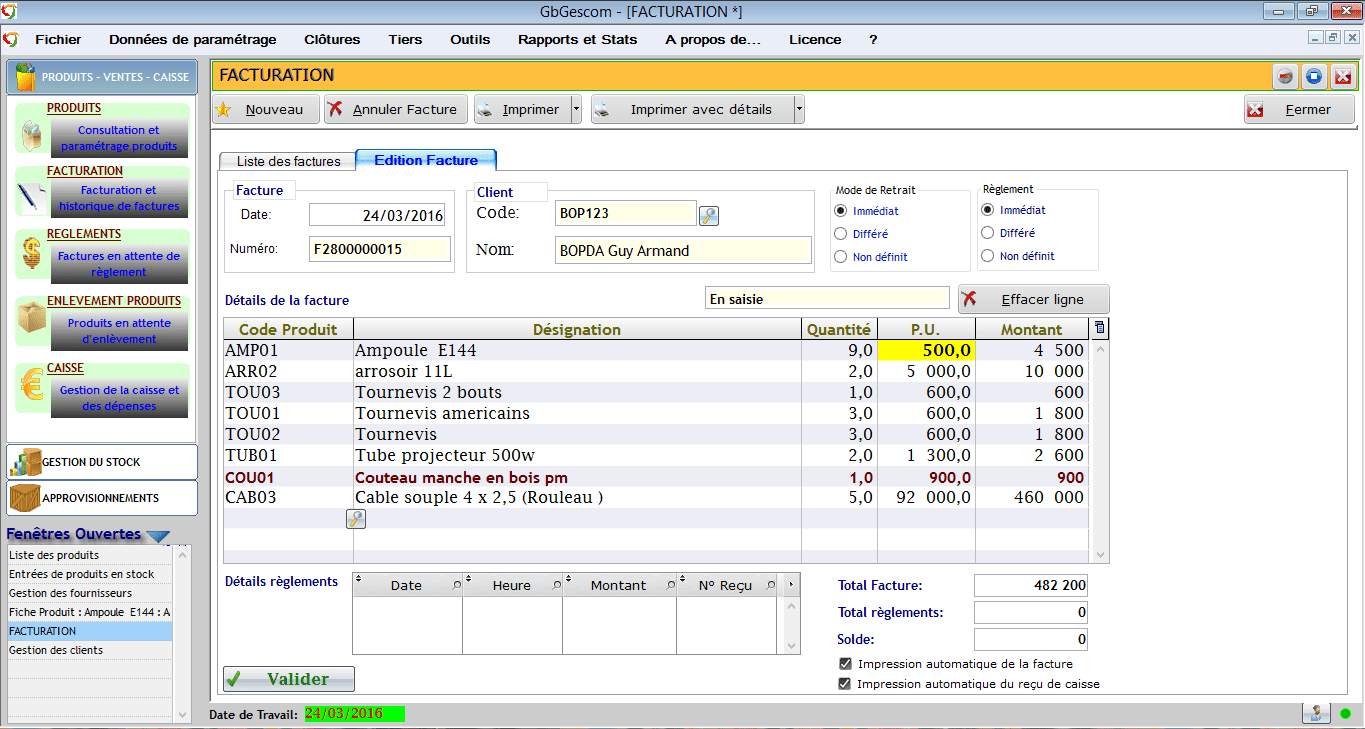Click the product lookup icon in empty row
This screenshot has width=1365, height=729.
point(355,518)
